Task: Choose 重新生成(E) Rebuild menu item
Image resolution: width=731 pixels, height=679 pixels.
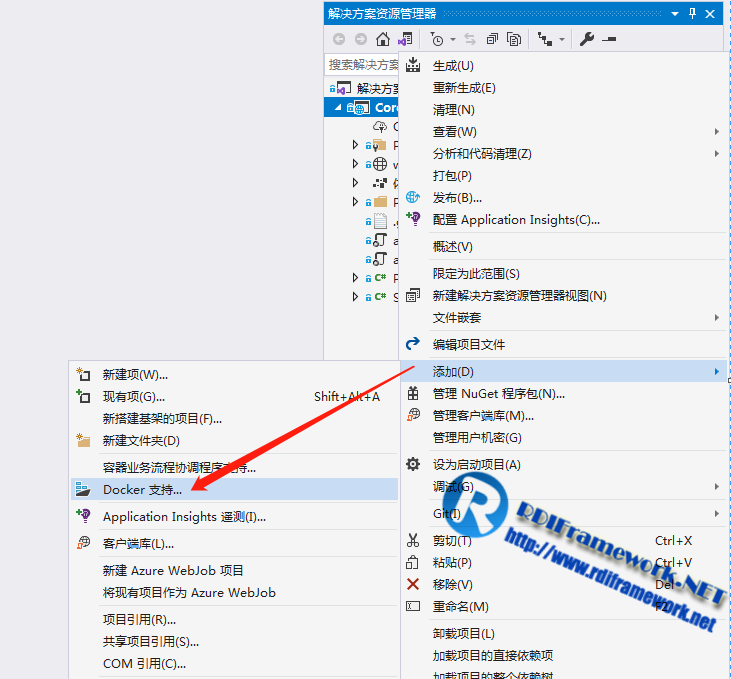Action: point(562,88)
